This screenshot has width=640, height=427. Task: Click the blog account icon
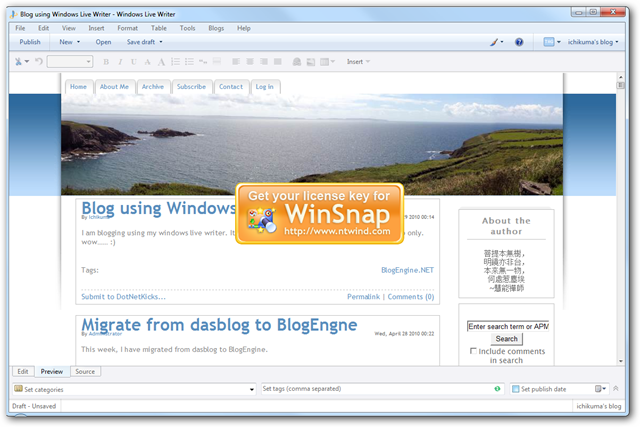[549, 42]
